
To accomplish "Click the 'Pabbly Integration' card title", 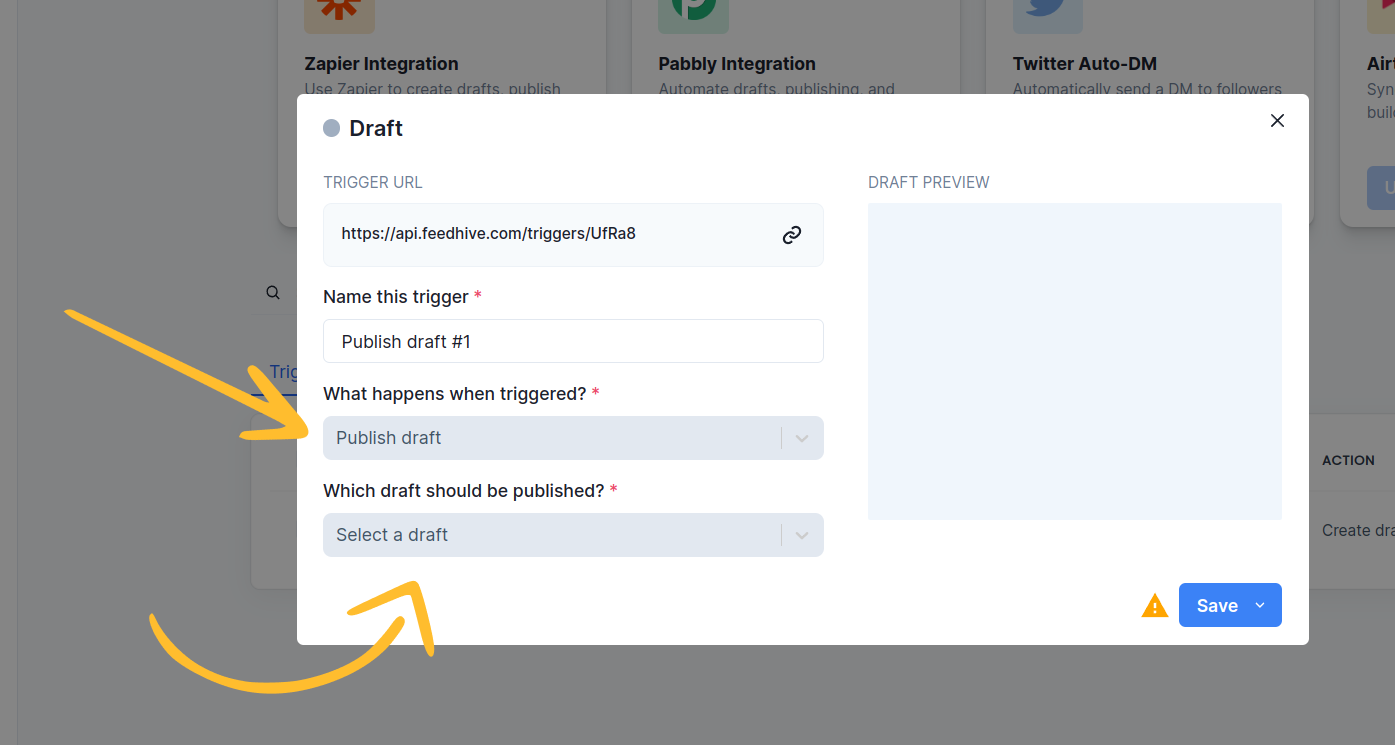I will pos(737,64).
